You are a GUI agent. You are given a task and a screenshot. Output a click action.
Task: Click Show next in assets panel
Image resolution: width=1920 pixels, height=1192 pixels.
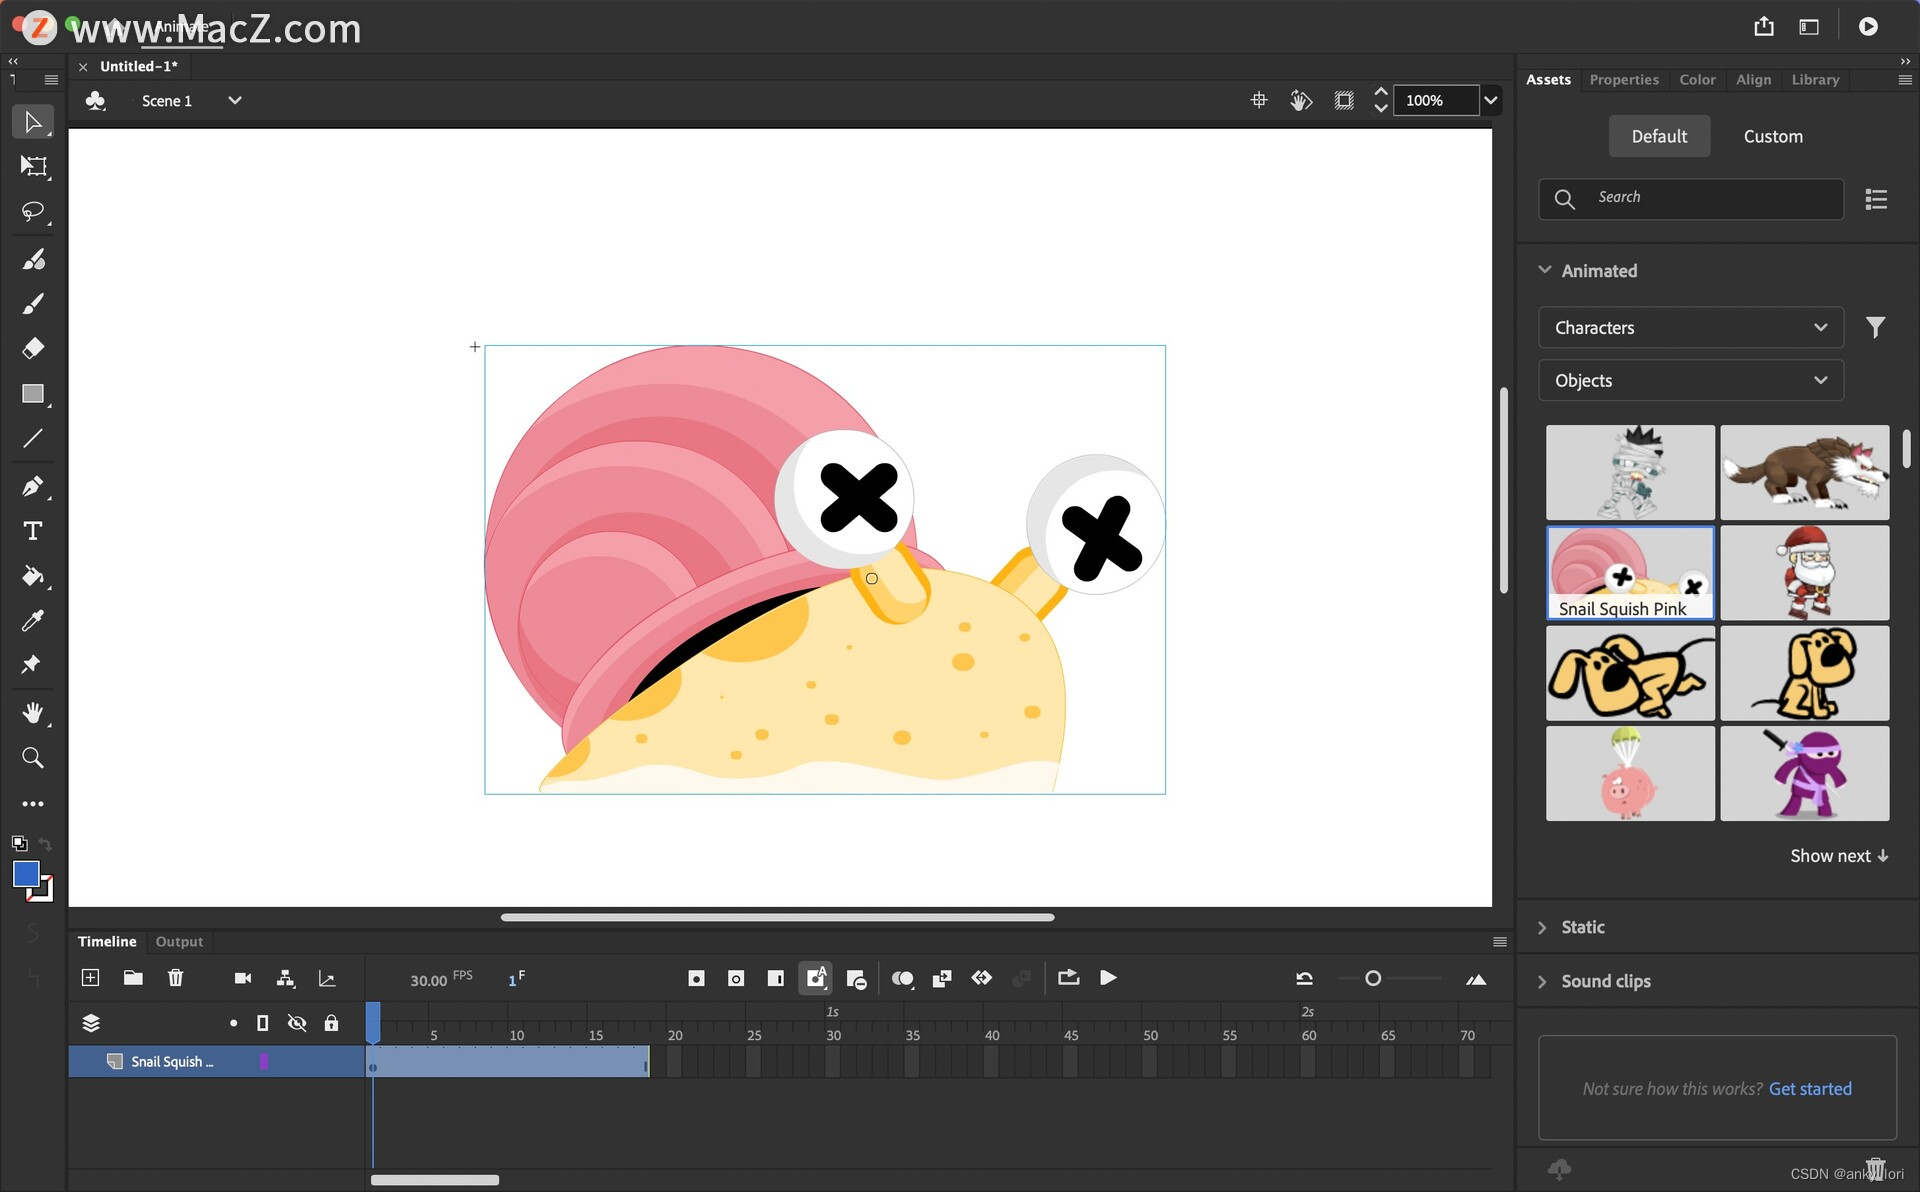1839,856
